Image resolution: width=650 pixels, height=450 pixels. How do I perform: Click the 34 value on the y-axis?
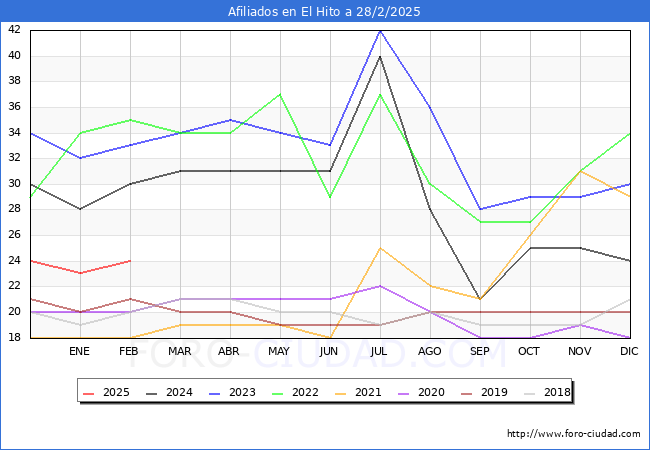(15, 132)
